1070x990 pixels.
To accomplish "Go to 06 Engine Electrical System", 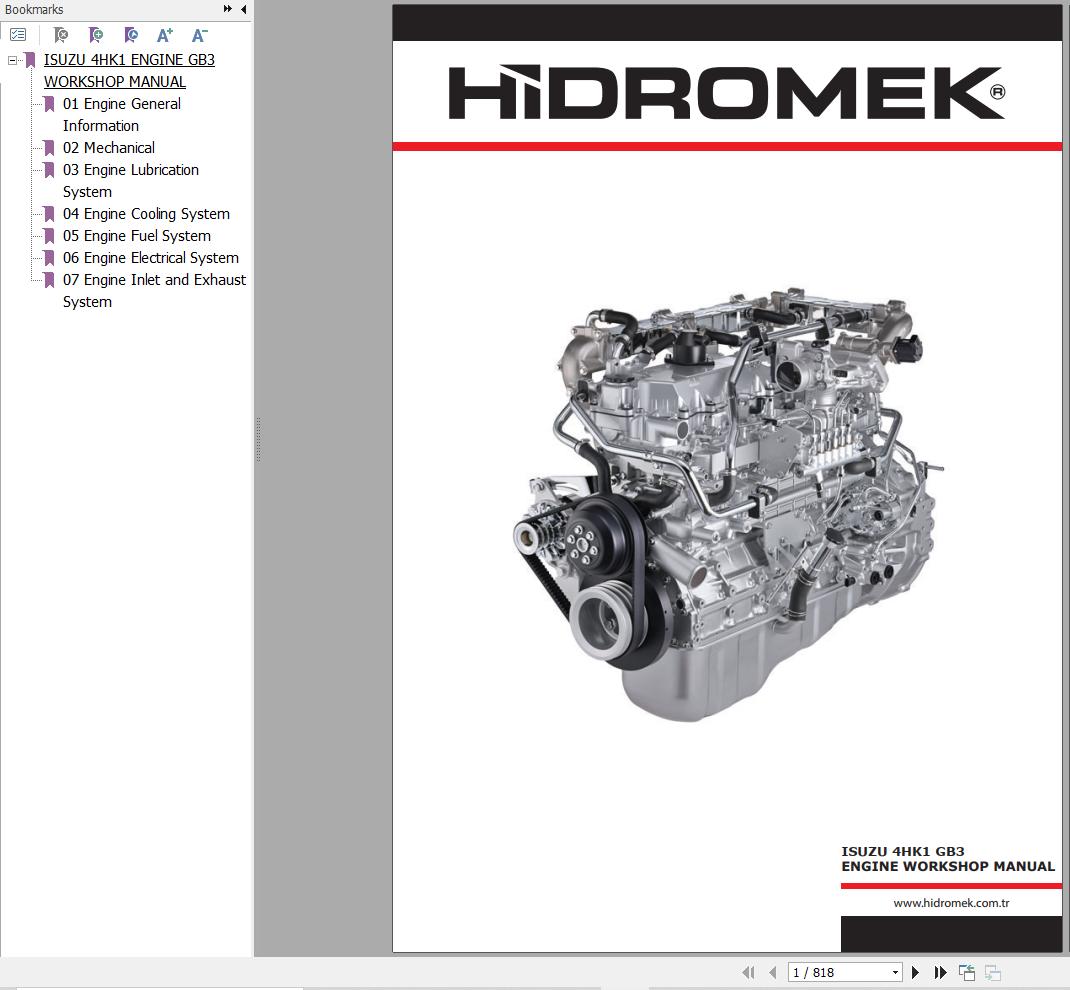I will pyautogui.click(x=151, y=258).
